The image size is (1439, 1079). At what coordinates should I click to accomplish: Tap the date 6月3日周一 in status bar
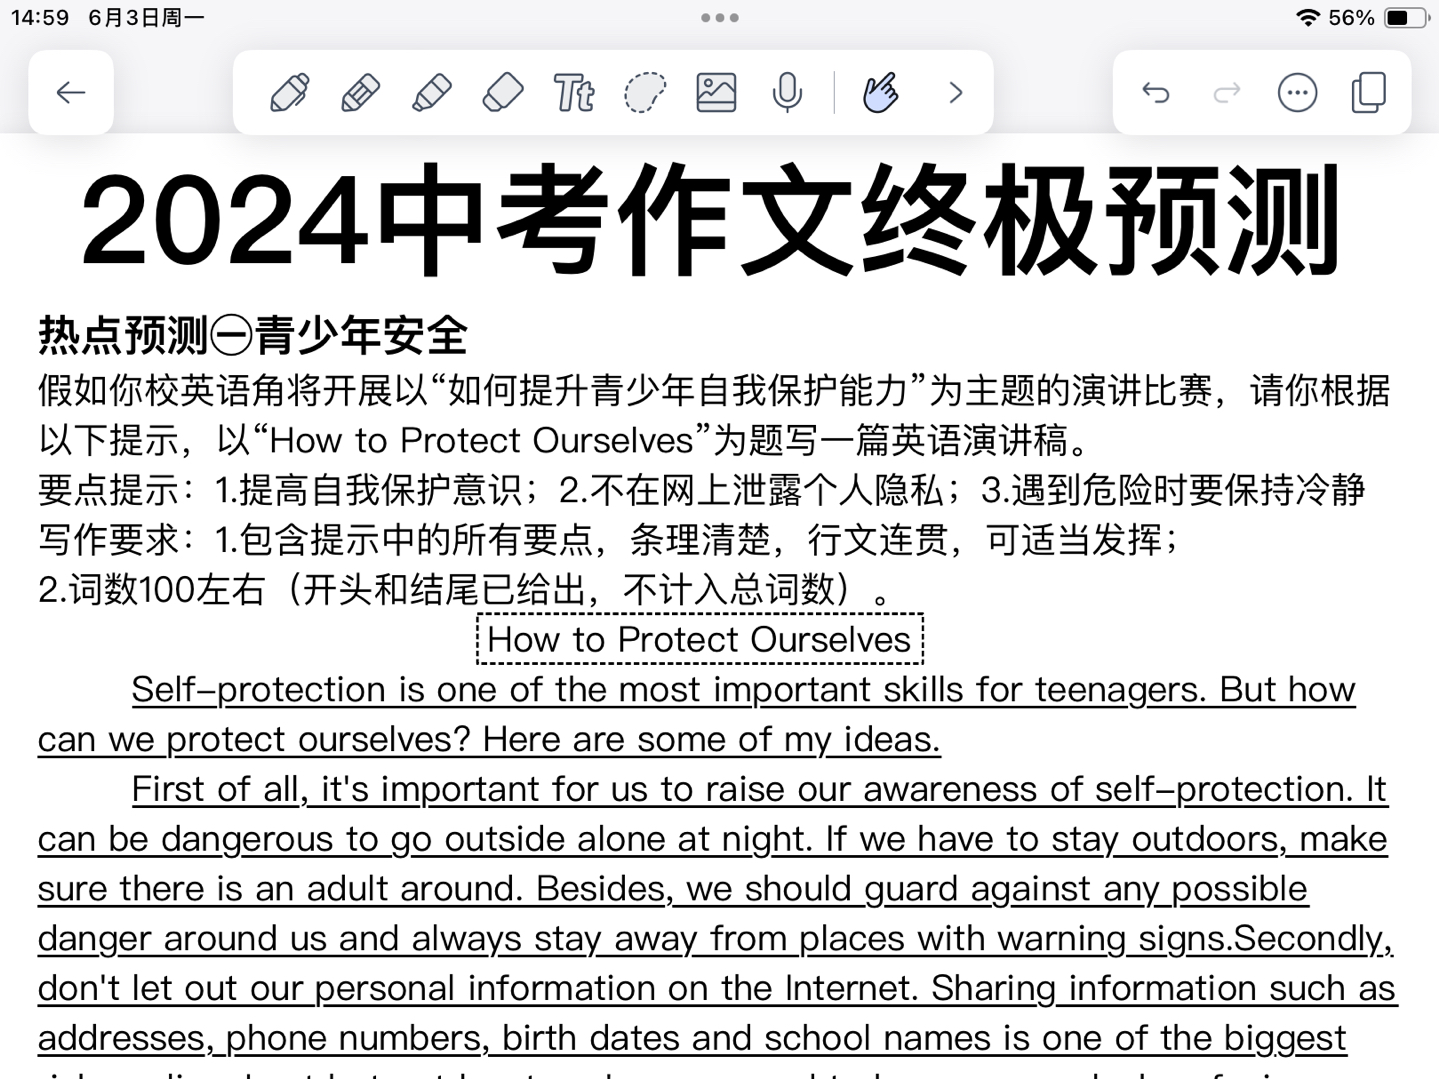[x=146, y=18]
